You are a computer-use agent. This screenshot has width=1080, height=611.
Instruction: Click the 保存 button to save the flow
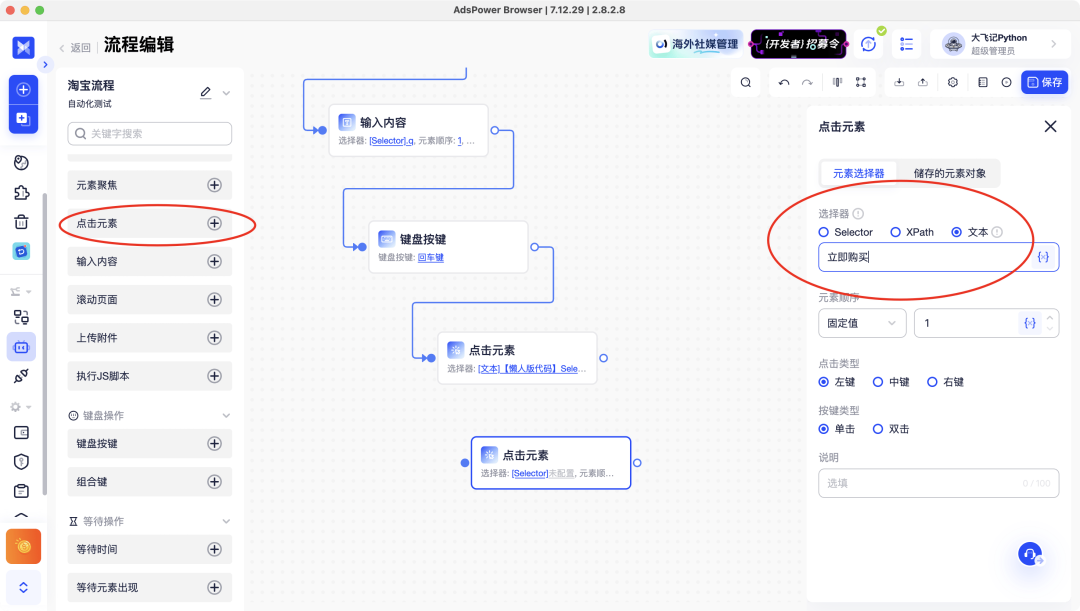pyautogui.click(x=1044, y=82)
